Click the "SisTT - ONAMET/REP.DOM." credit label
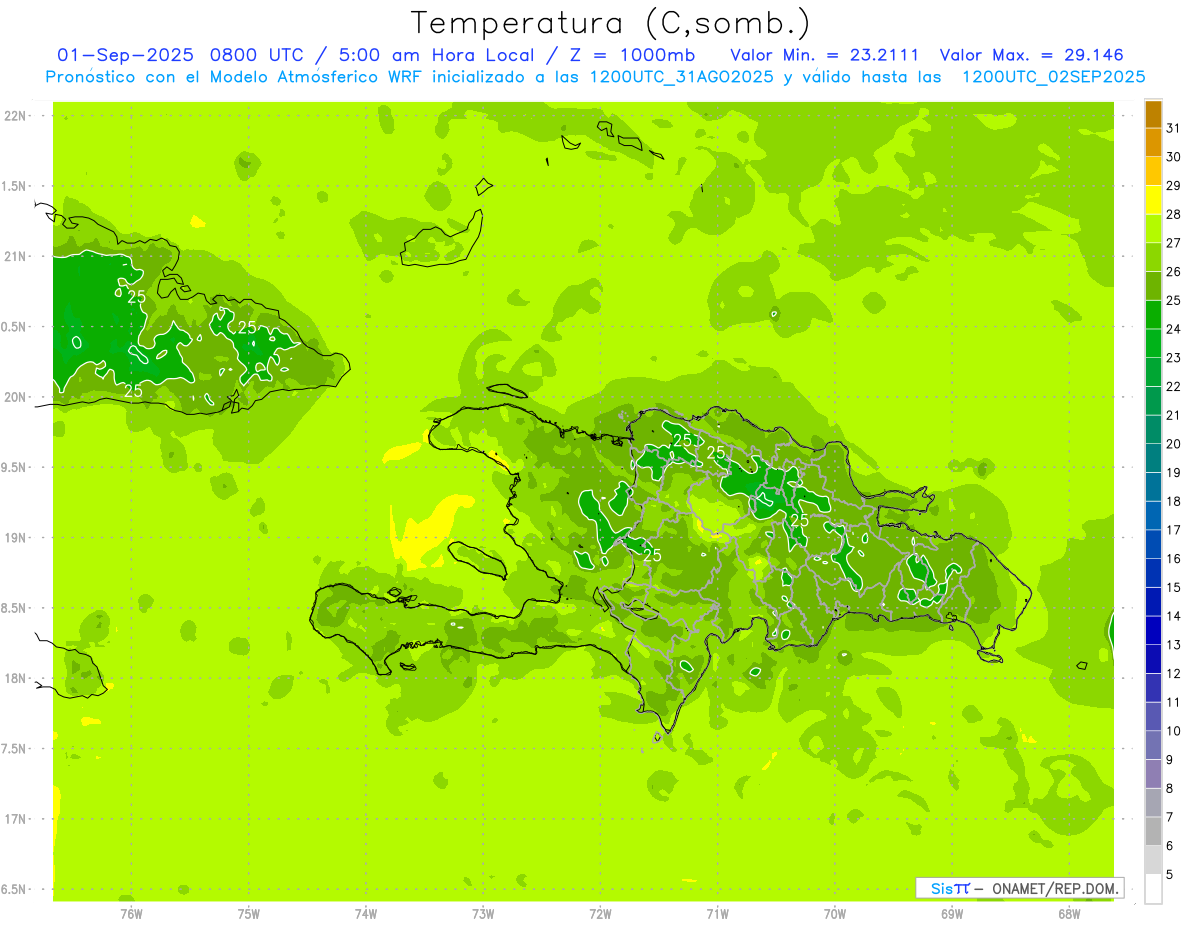The height and width of the screenshot is (927, 1200). coord(1019,888)
